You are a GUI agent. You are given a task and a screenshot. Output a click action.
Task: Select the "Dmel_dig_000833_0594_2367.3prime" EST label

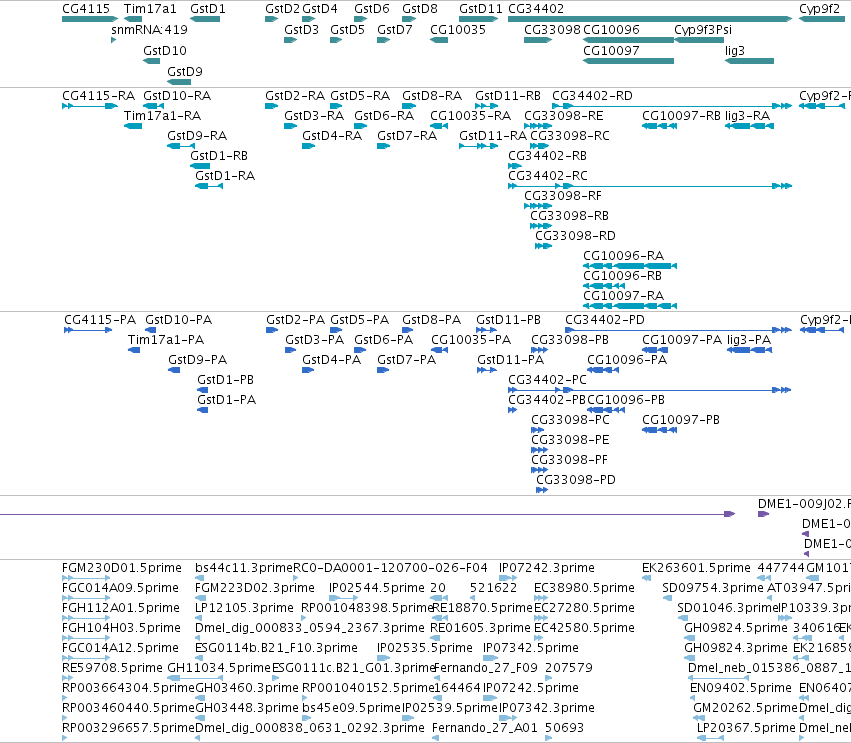tap(310, 628)
